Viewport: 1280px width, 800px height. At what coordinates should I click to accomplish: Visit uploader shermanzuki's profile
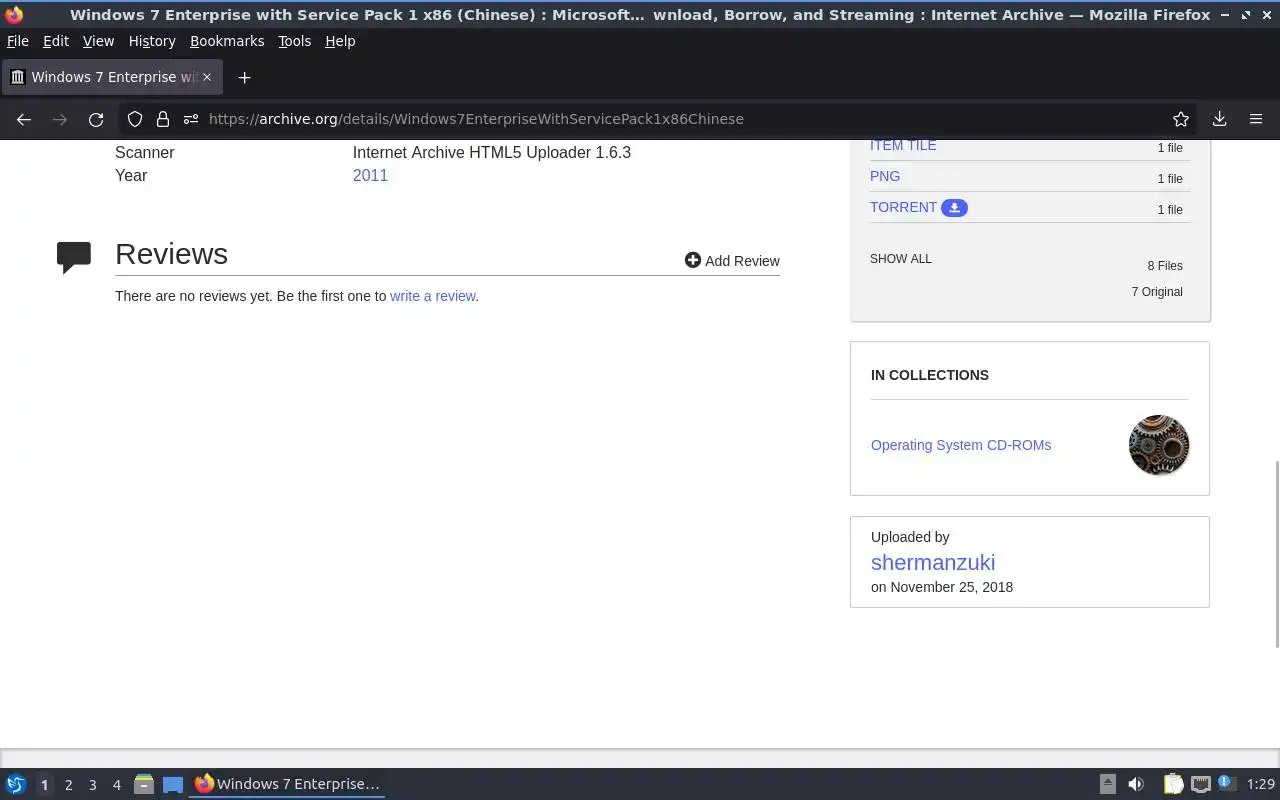point(933,562)
